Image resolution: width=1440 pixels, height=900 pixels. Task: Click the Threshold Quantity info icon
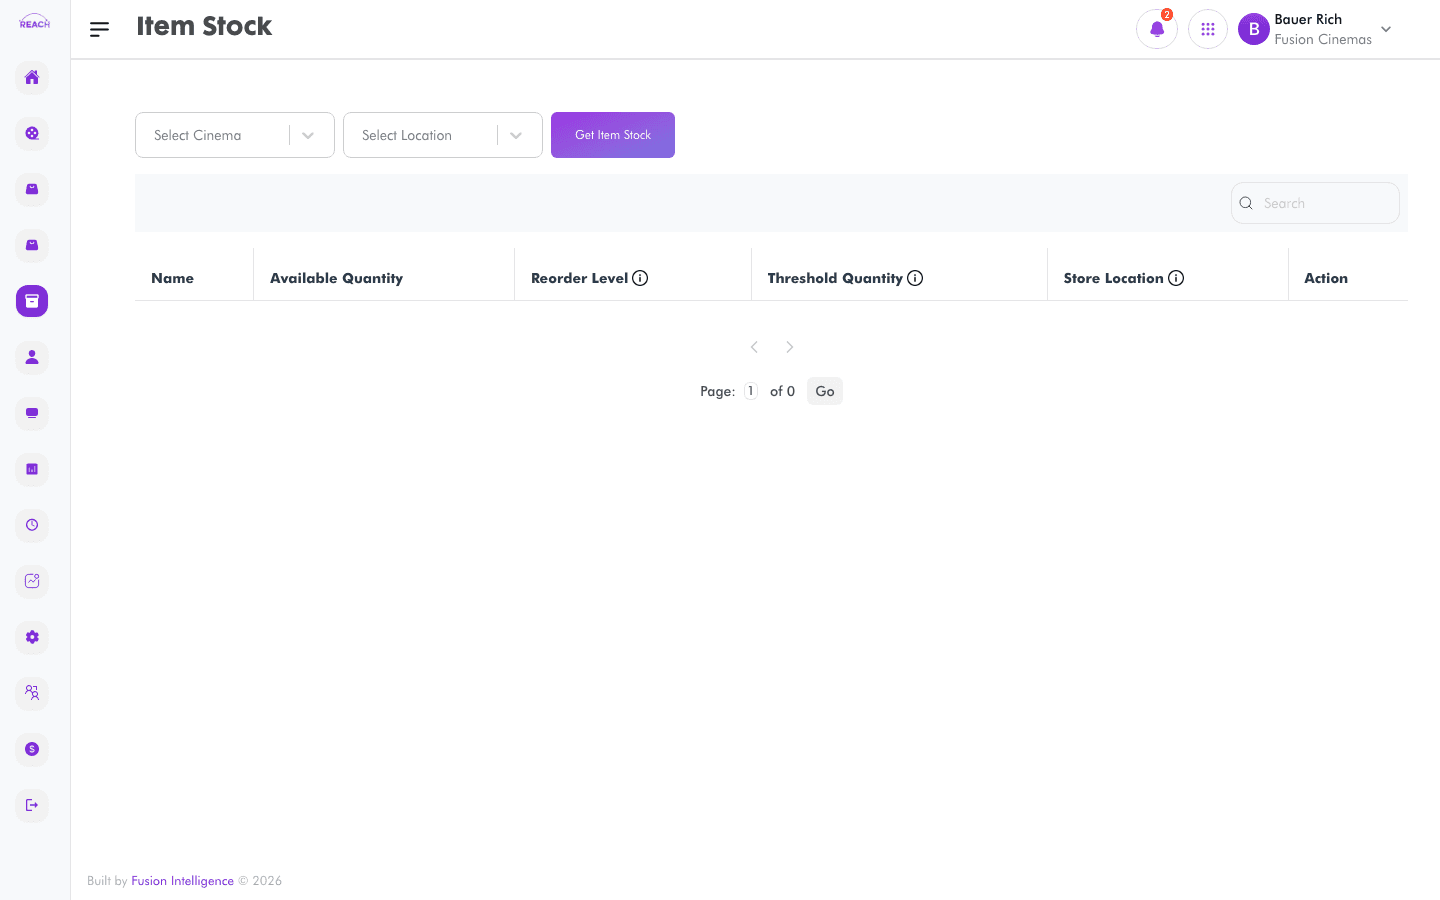(915, 278)
